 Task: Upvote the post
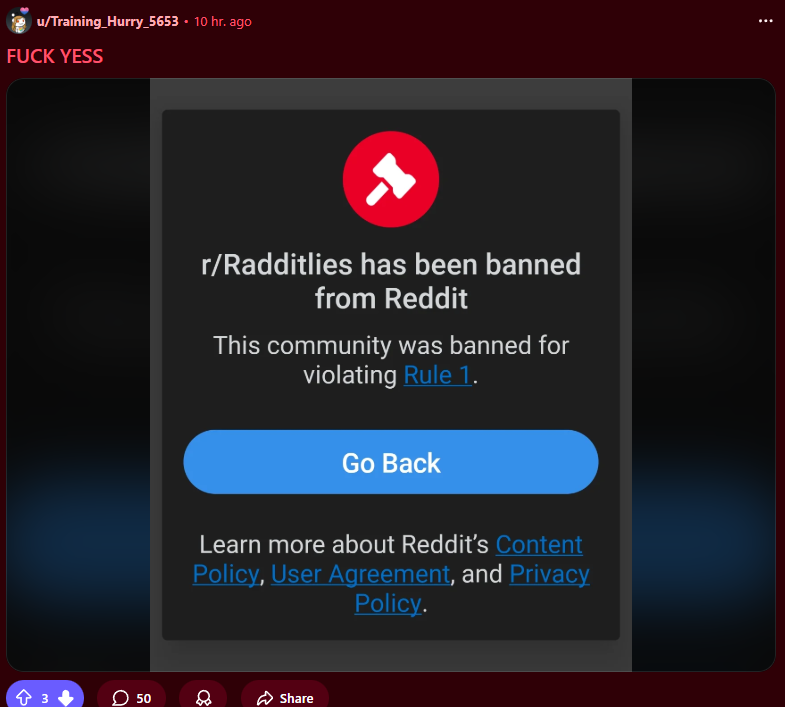[24, 697]
